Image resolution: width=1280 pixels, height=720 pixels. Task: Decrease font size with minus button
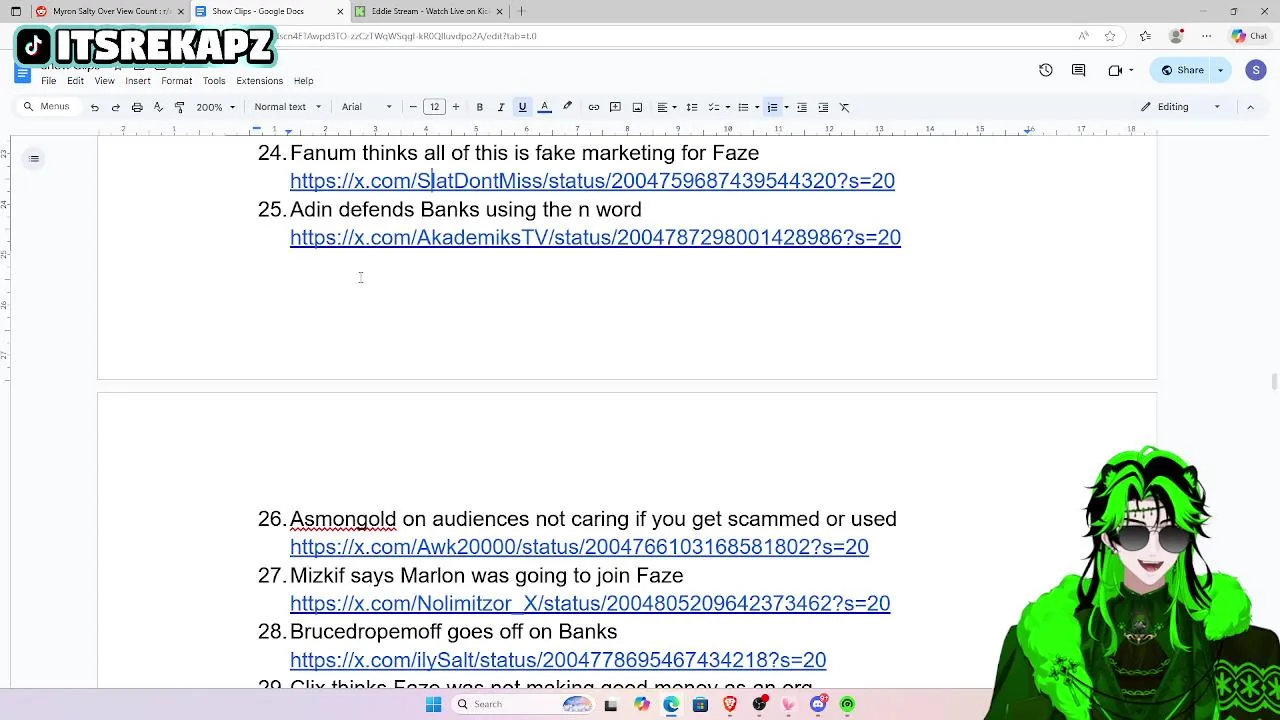click(413, 107)
